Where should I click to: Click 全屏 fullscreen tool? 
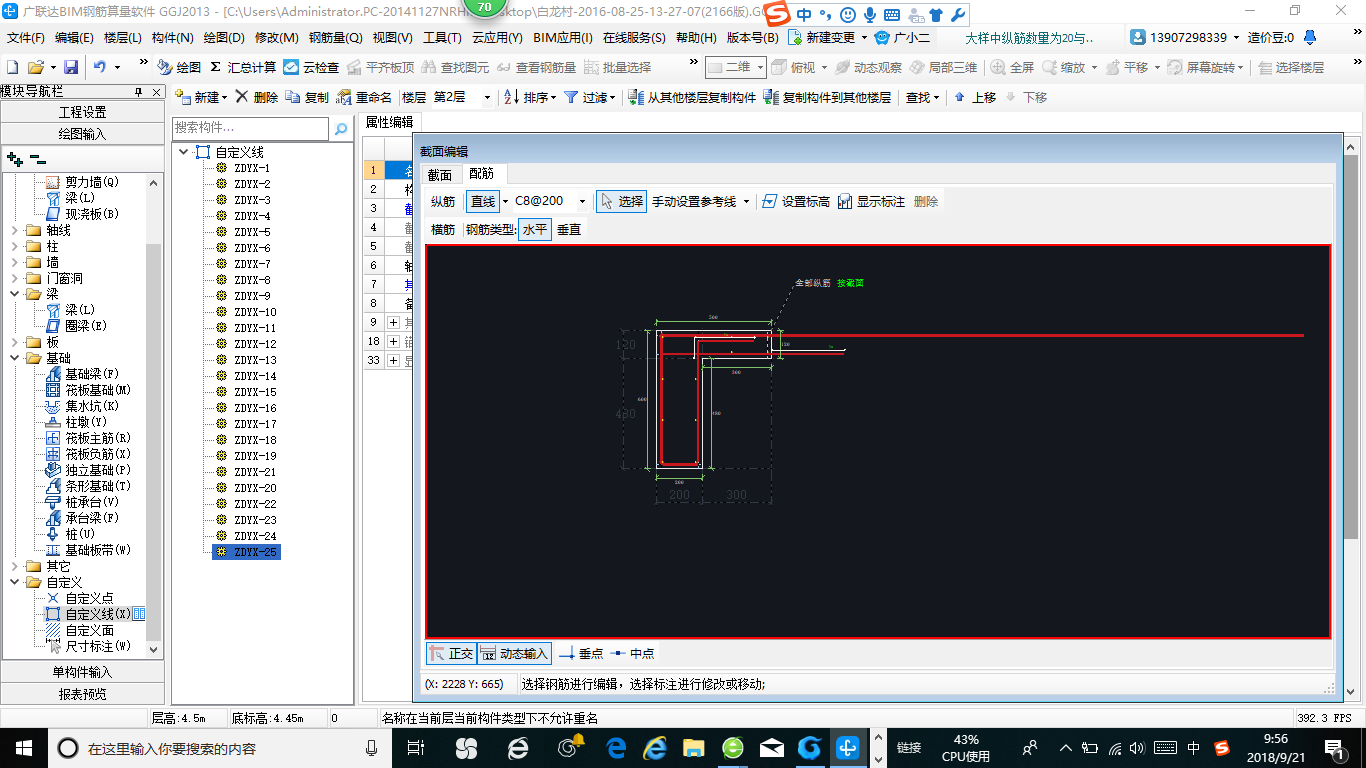coord(1013,67)
